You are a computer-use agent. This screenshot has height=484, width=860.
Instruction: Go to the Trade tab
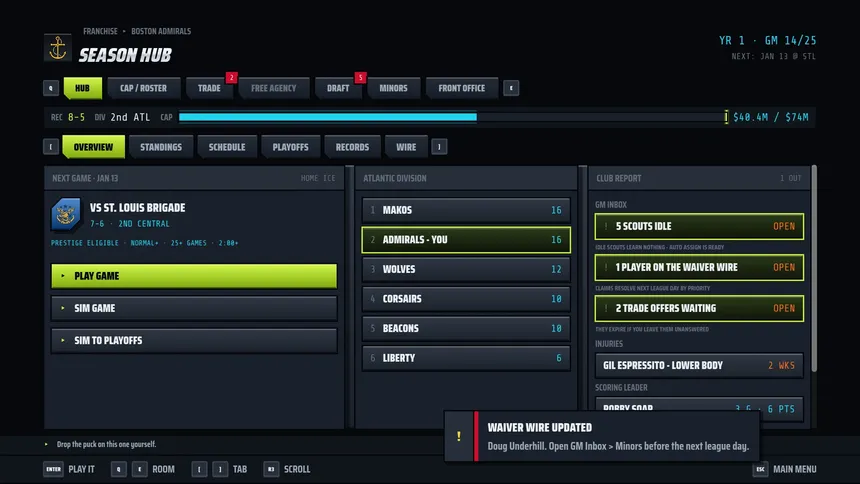pyautogui.click(x=209, y=88)
